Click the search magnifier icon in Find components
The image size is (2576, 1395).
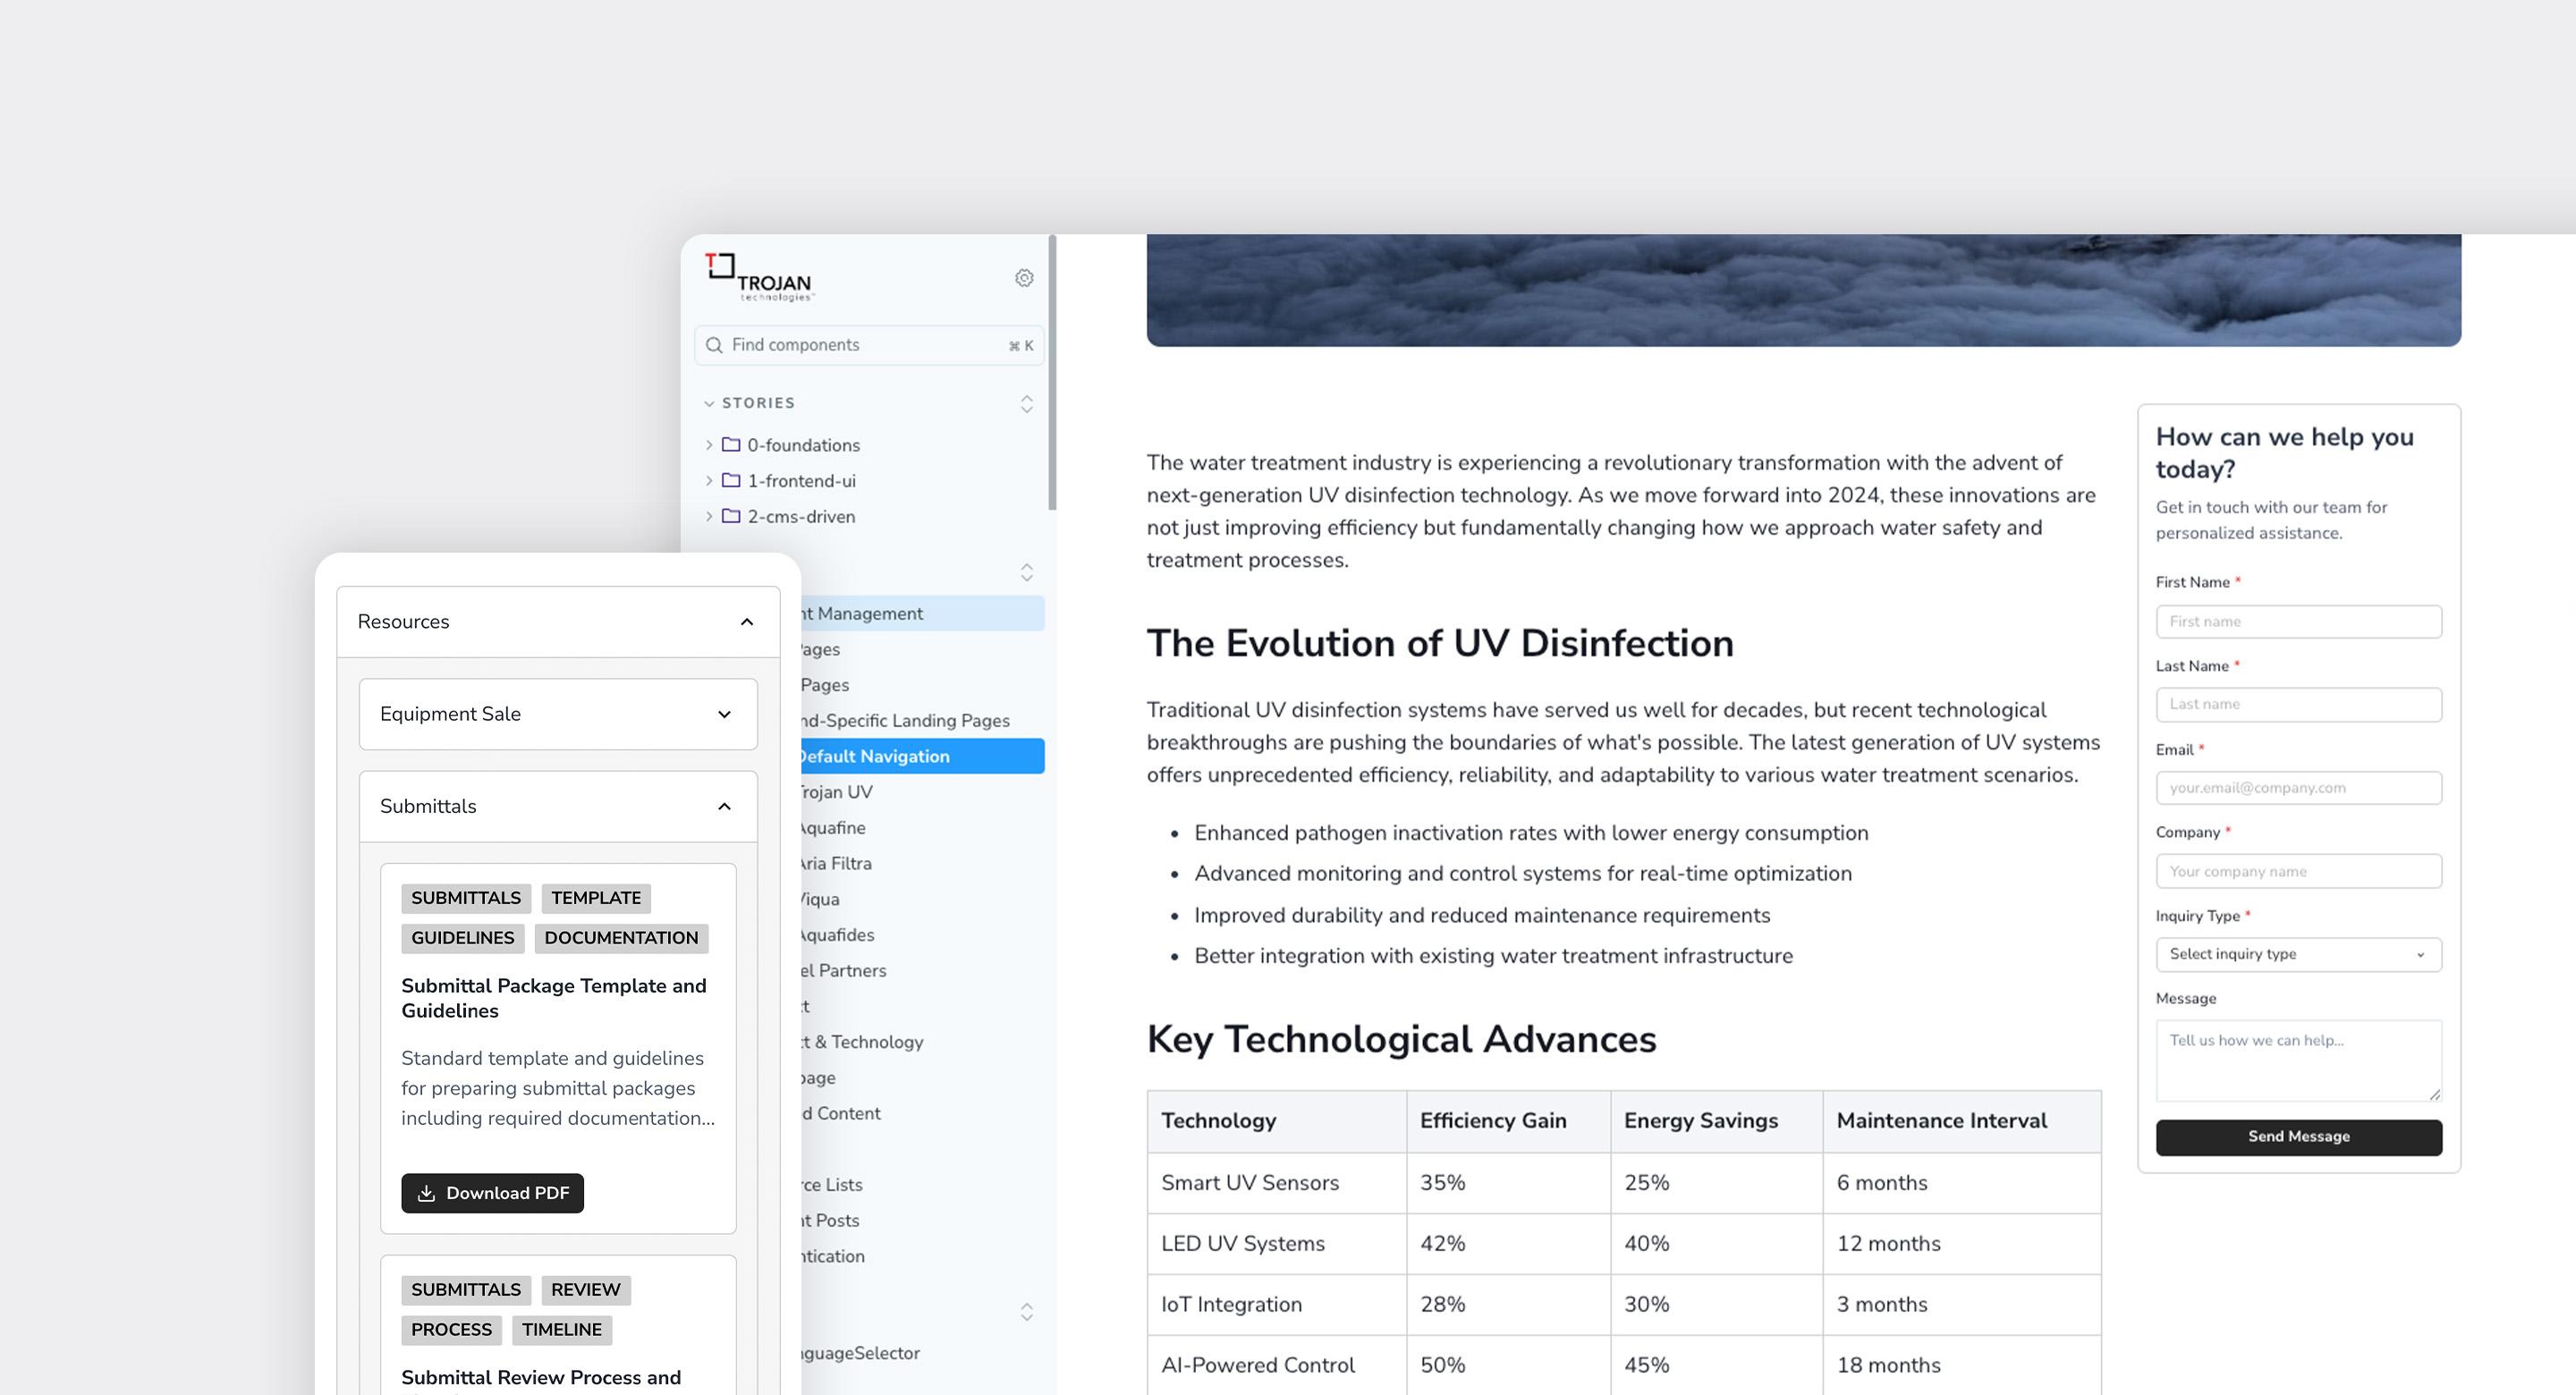click(714, 345)
